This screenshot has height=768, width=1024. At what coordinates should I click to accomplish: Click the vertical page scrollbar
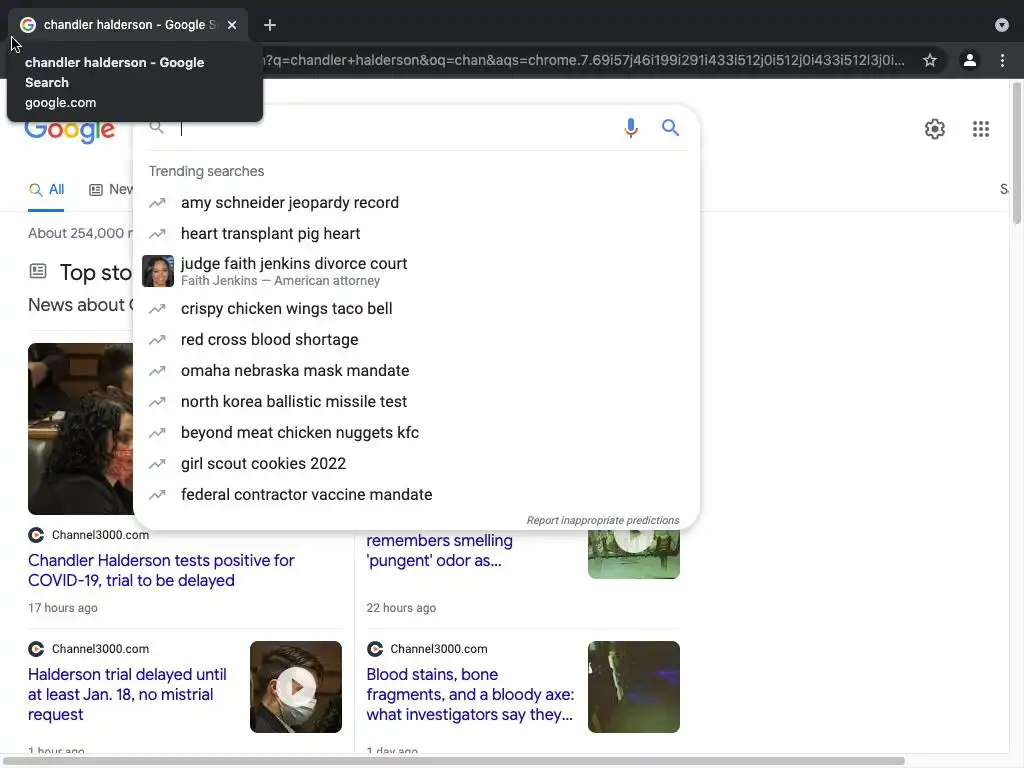[1016, 153]
